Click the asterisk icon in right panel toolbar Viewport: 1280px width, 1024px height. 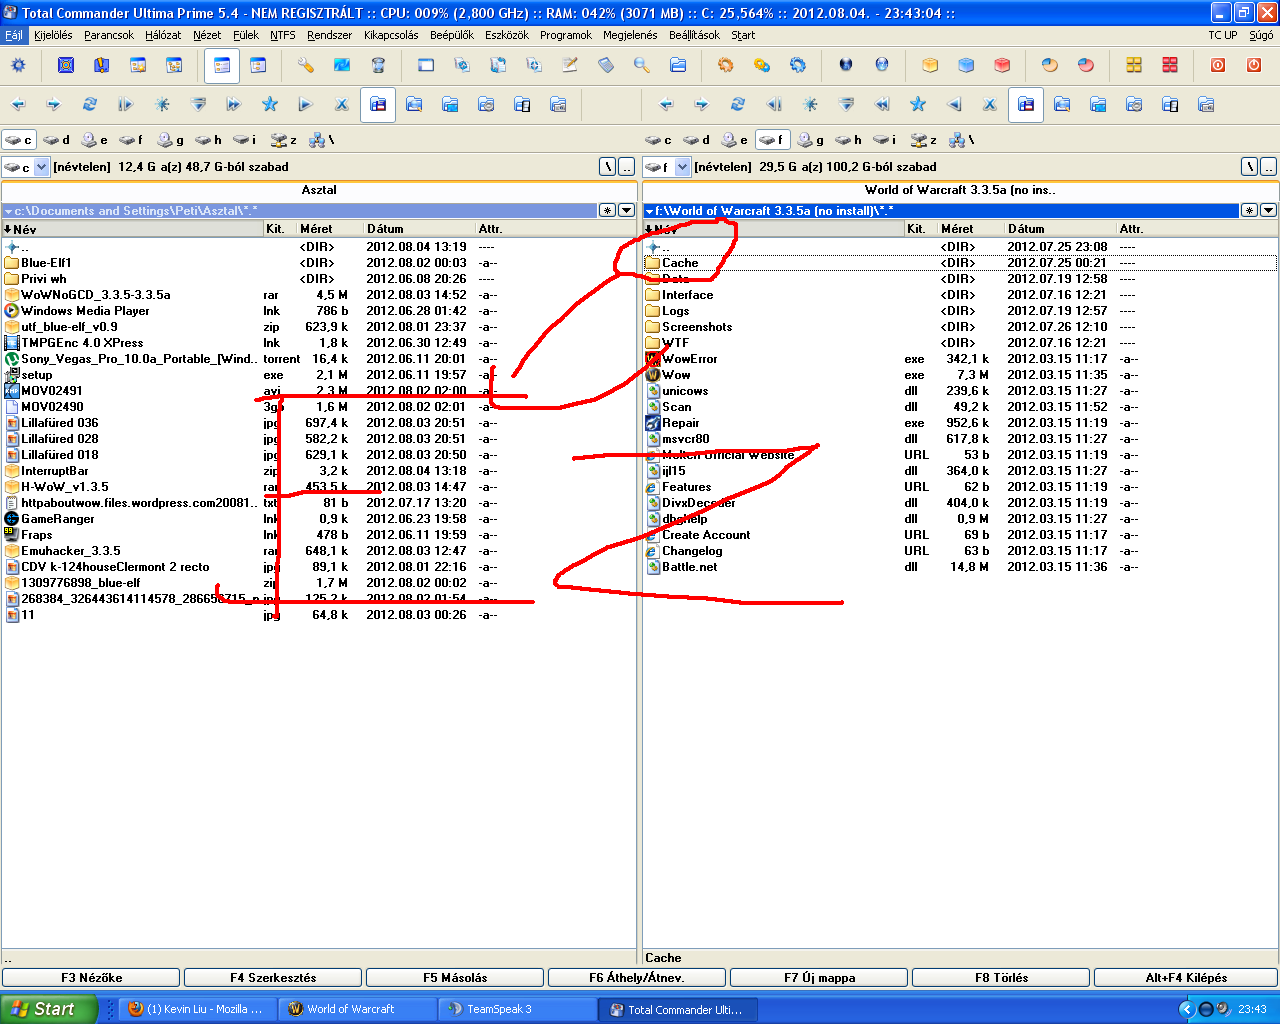pos(810,104)
